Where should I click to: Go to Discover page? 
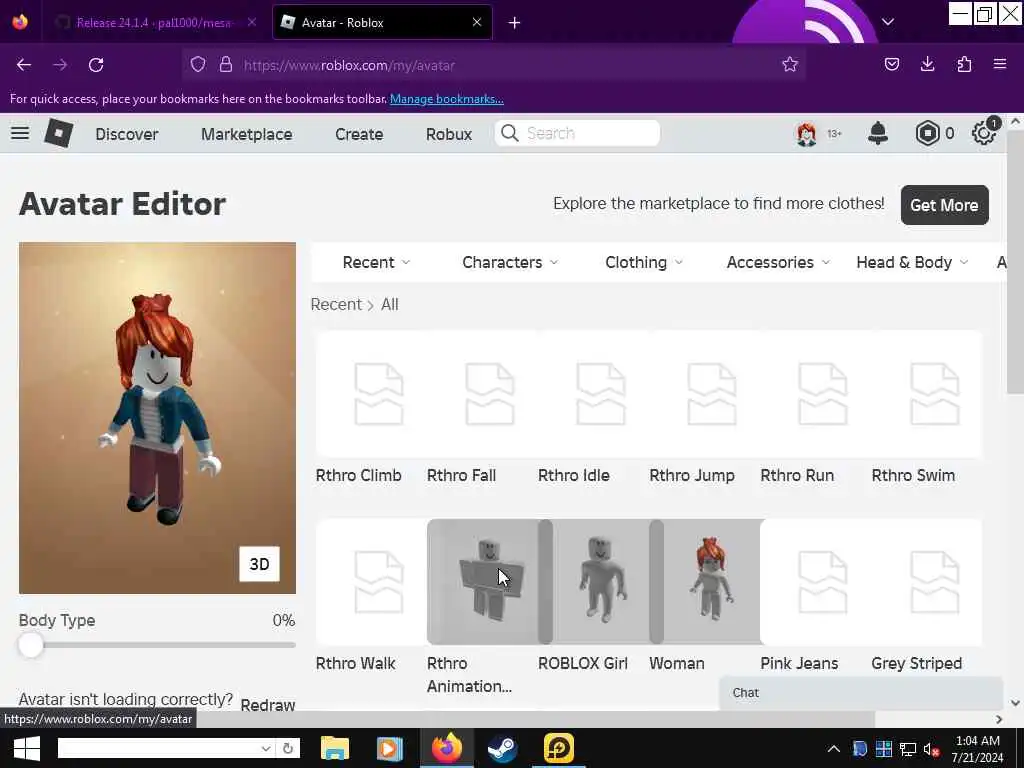click(127, 134)
